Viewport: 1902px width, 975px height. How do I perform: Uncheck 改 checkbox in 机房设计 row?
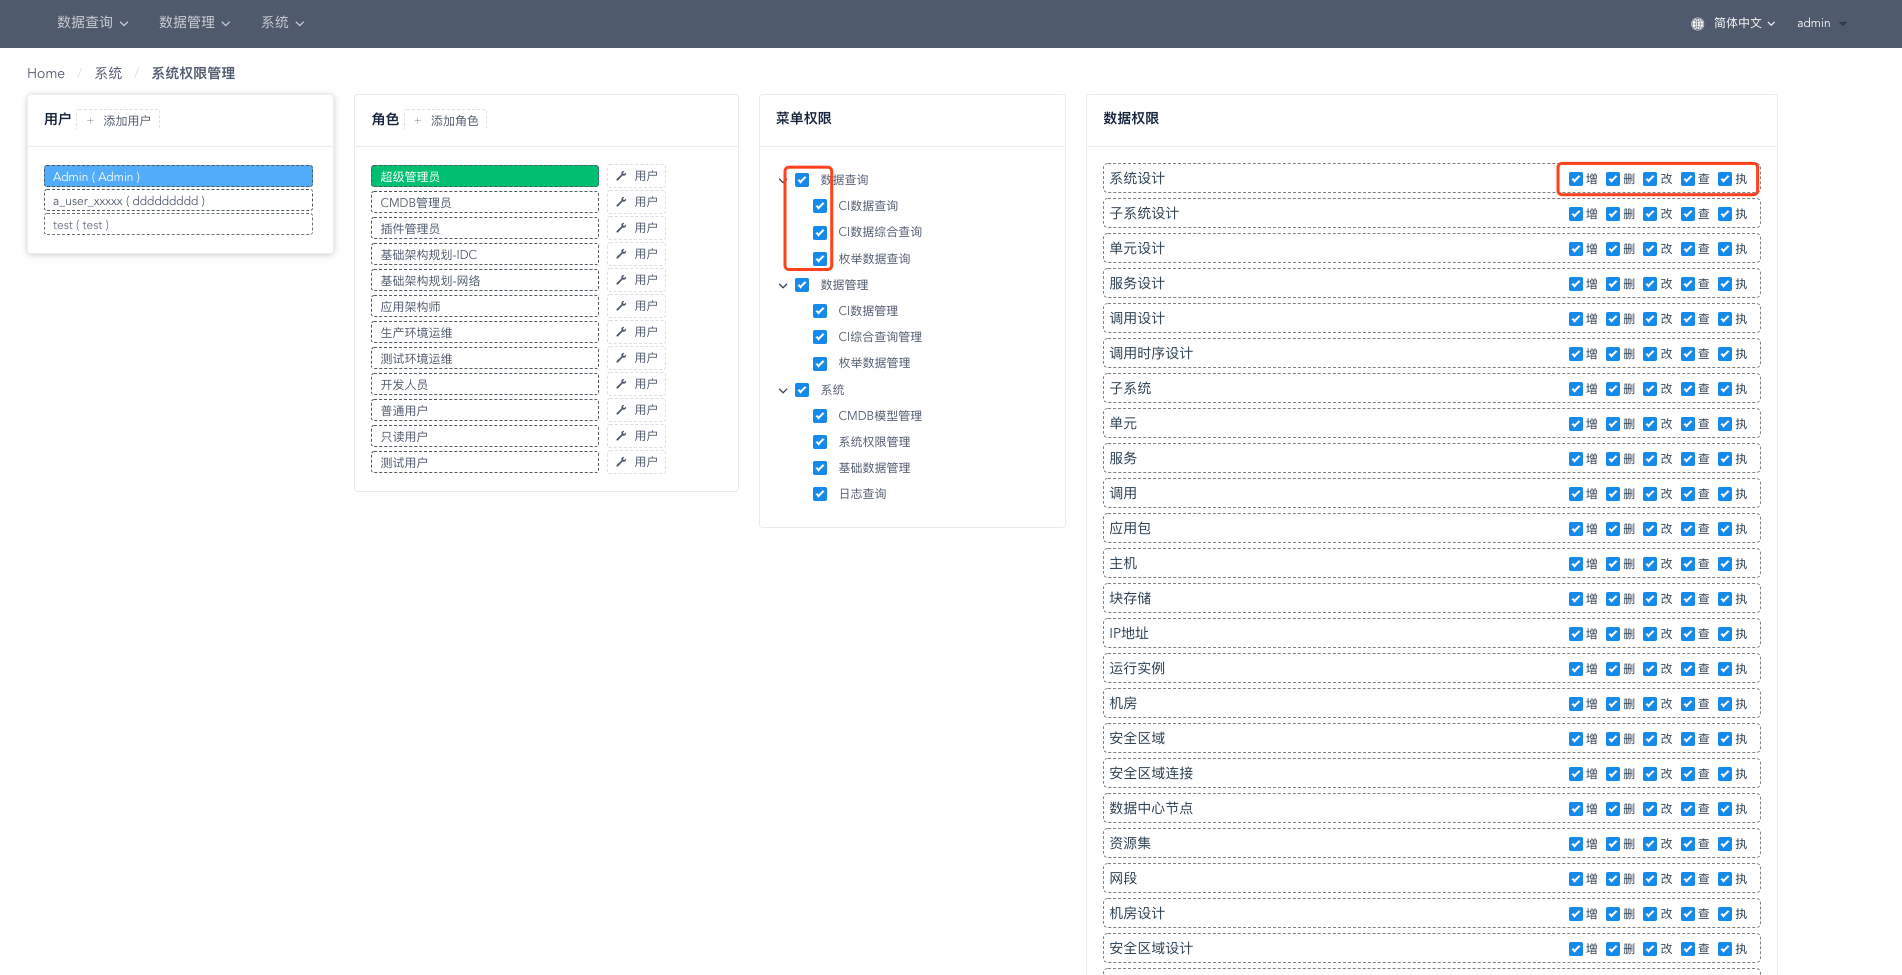1650,914
